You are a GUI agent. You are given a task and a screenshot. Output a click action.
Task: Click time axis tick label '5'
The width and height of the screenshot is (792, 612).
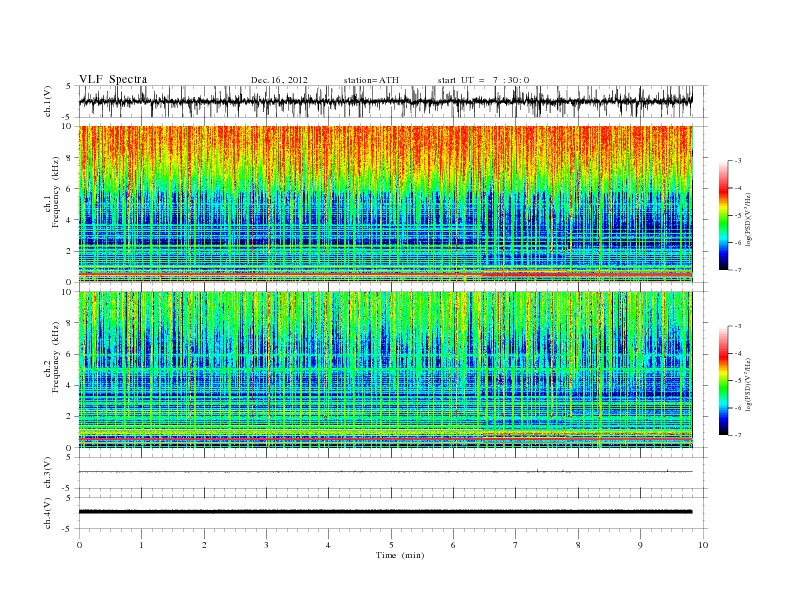391,545
